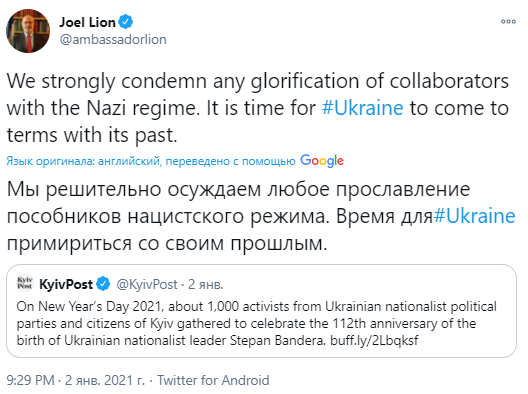
Task: Click the KyivPost verified badge
Action: pos(103,284)
